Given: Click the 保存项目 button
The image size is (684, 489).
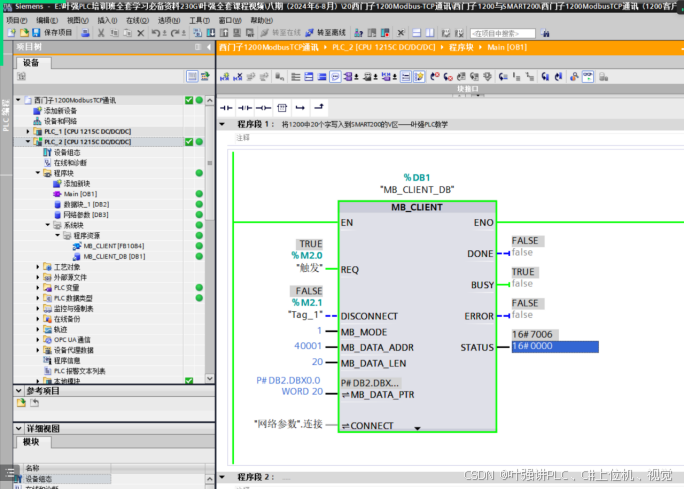Looking at the screenshot, I should point(52,33).
